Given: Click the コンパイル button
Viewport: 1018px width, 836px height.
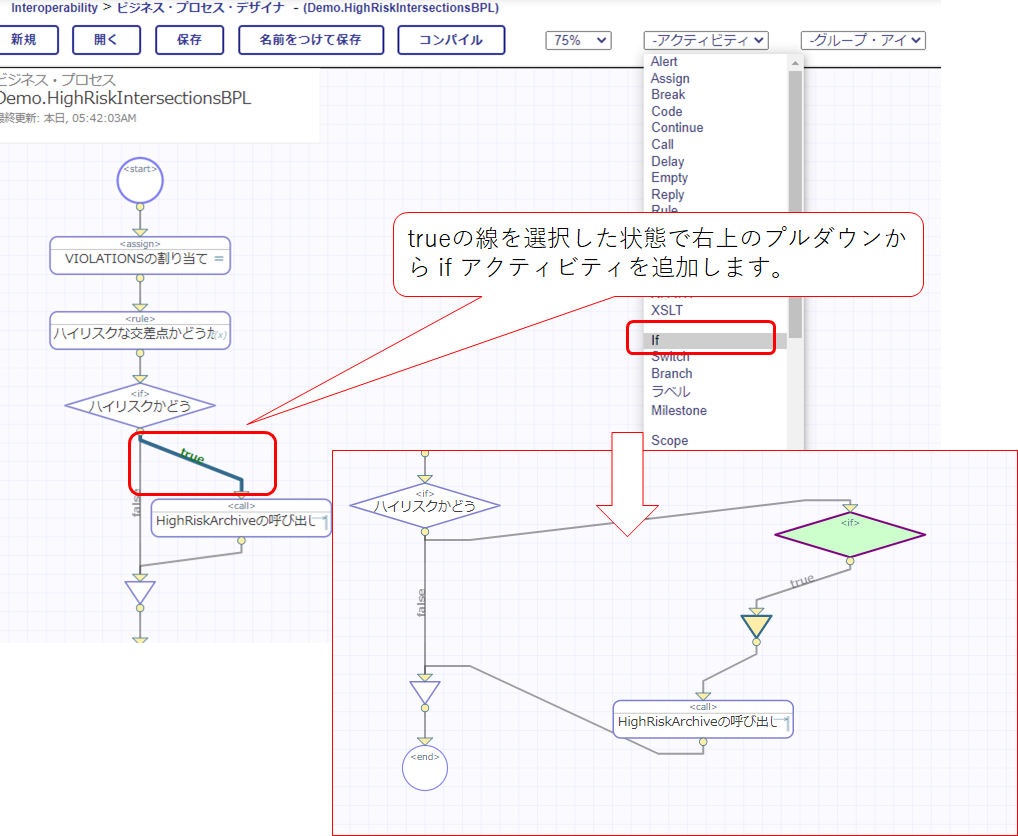Looking at the screenshot, I should pyautogui.click(x=451, y=40).
